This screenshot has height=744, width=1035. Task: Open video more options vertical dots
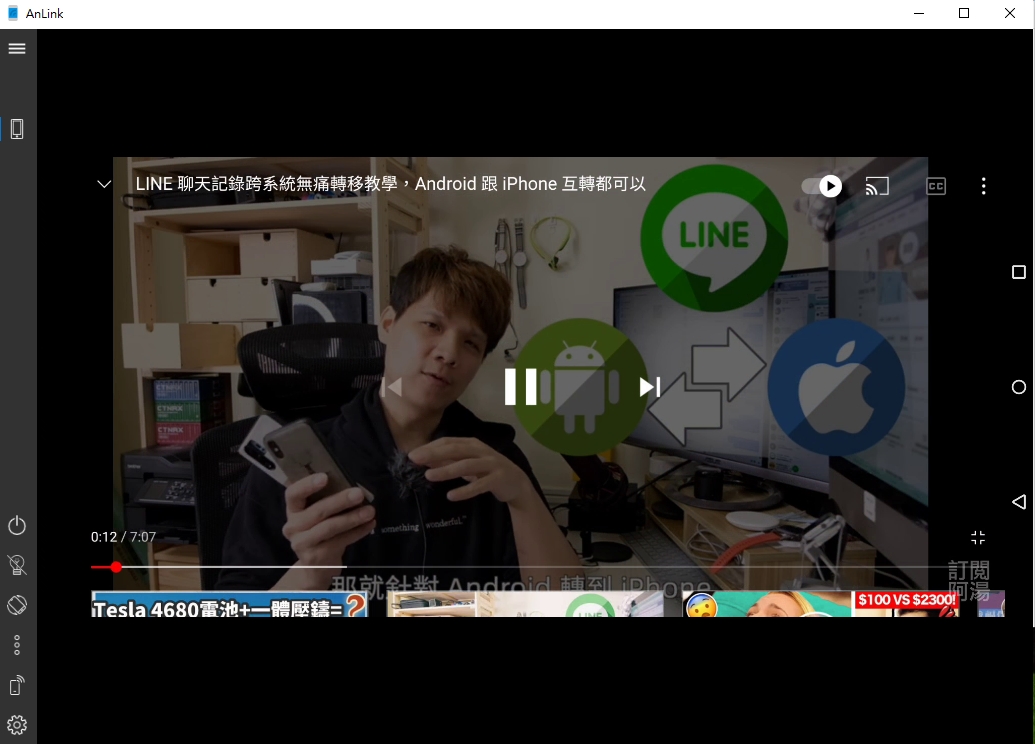(x=984, y=186)
